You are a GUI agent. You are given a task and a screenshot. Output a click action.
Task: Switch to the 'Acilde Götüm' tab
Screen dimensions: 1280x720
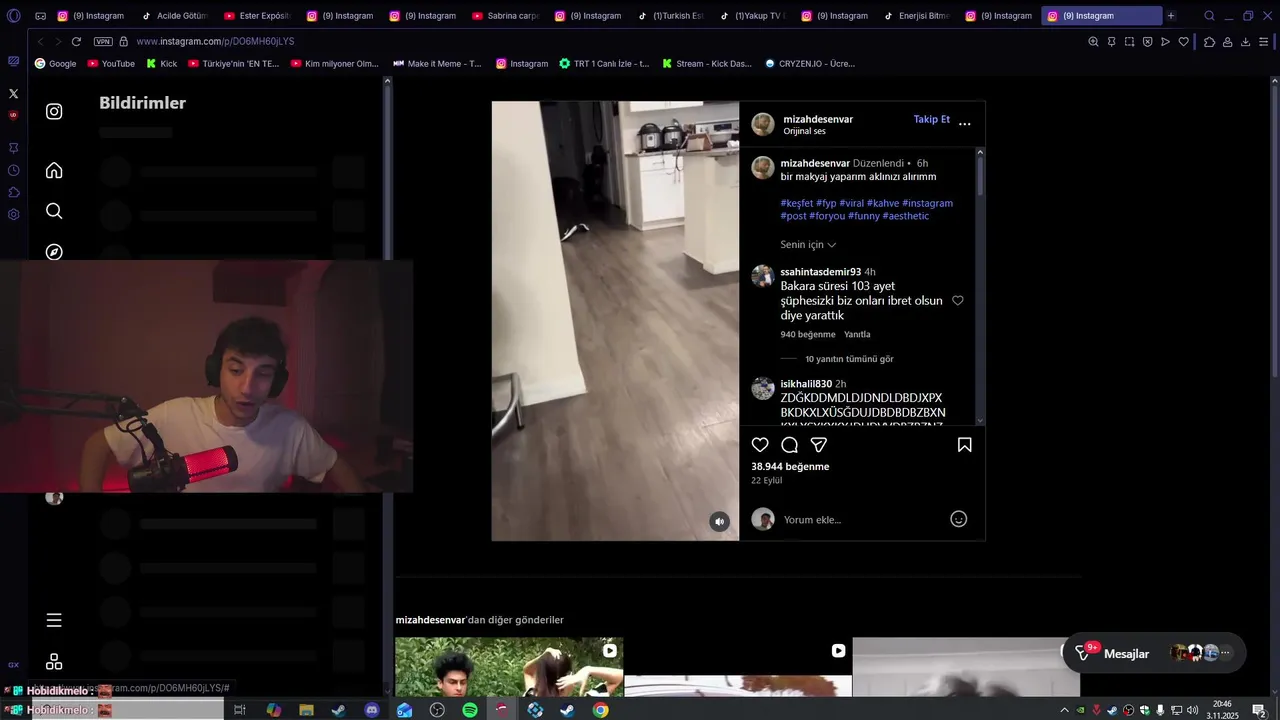point(174,16)
